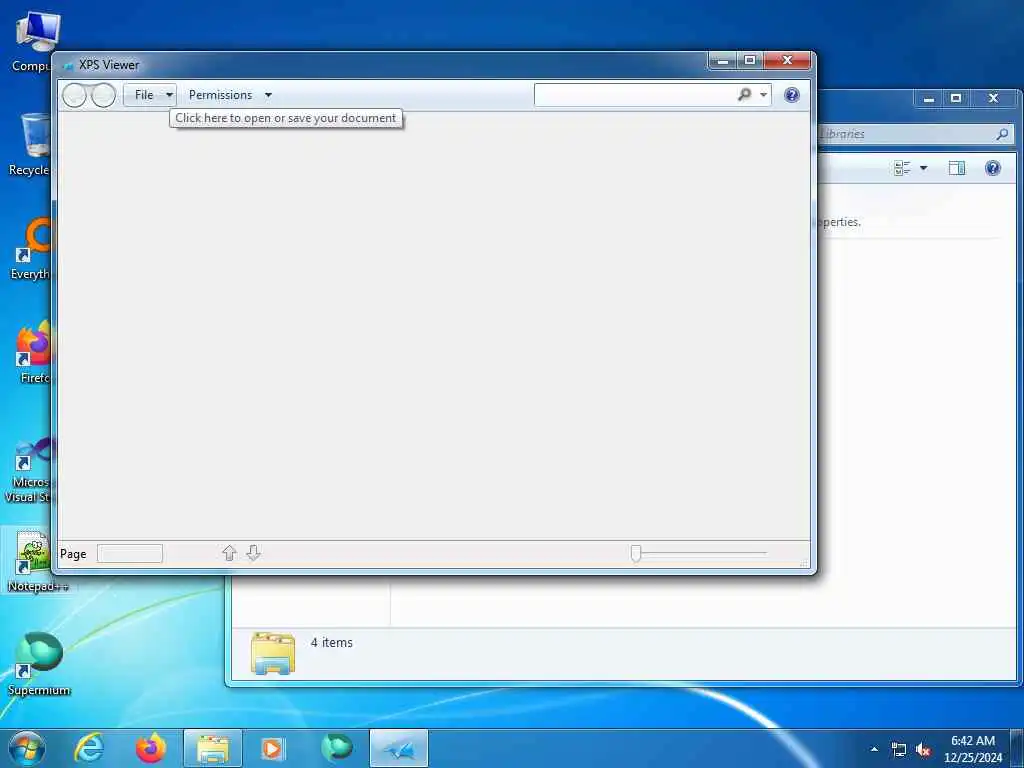Image resolution: width=1024 pixels, height=768 pixels.
Task: Show hidden system tray icons
Action: [x=874, y=750]
